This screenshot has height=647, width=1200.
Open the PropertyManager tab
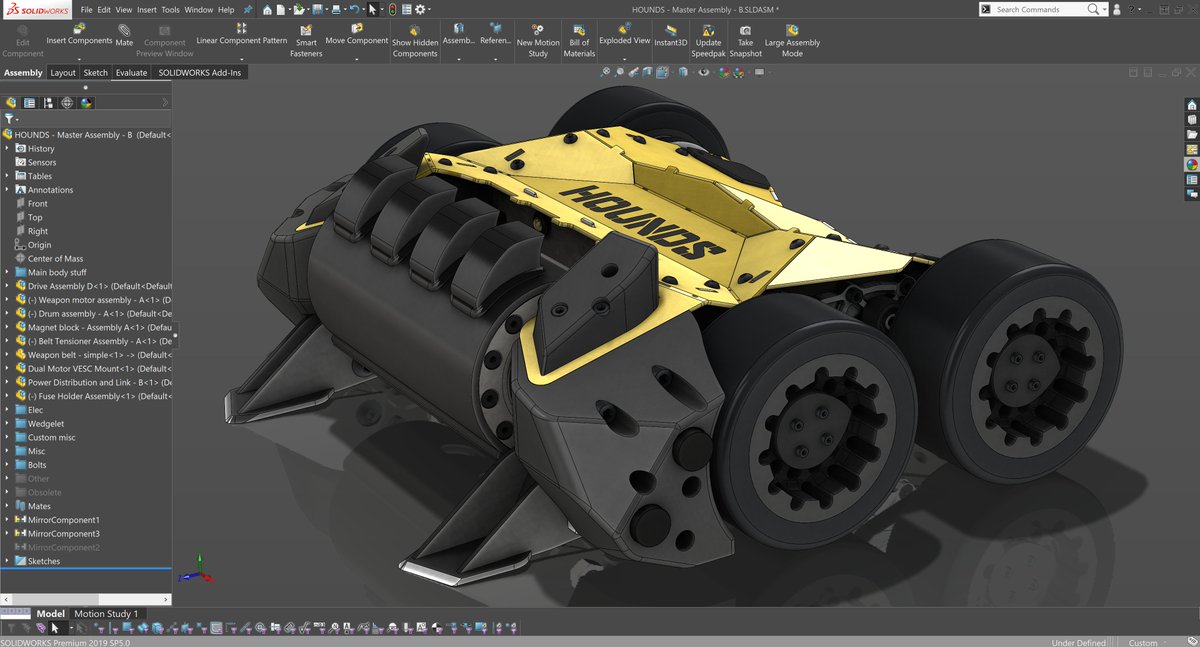click(29, 102)
